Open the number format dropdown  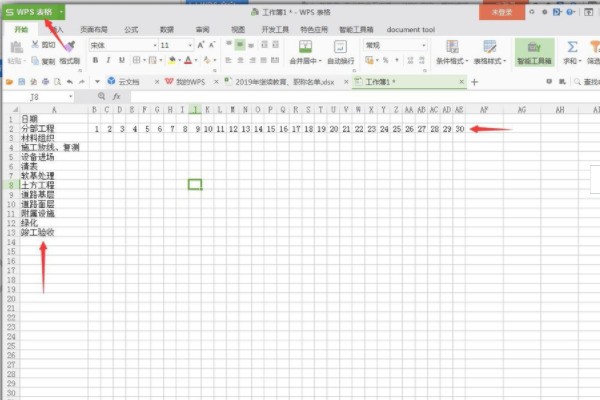pyautogui.click(x=424, y=46)
